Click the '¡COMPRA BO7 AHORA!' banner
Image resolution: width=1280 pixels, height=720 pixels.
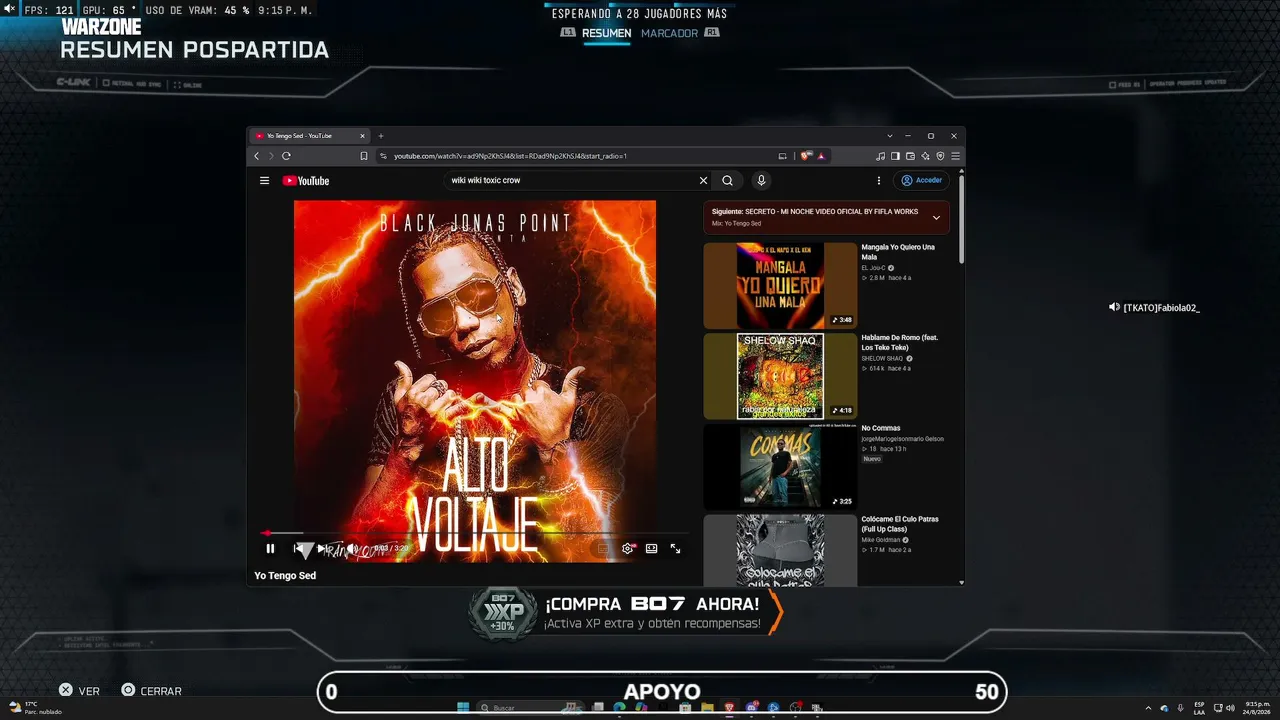625,613
